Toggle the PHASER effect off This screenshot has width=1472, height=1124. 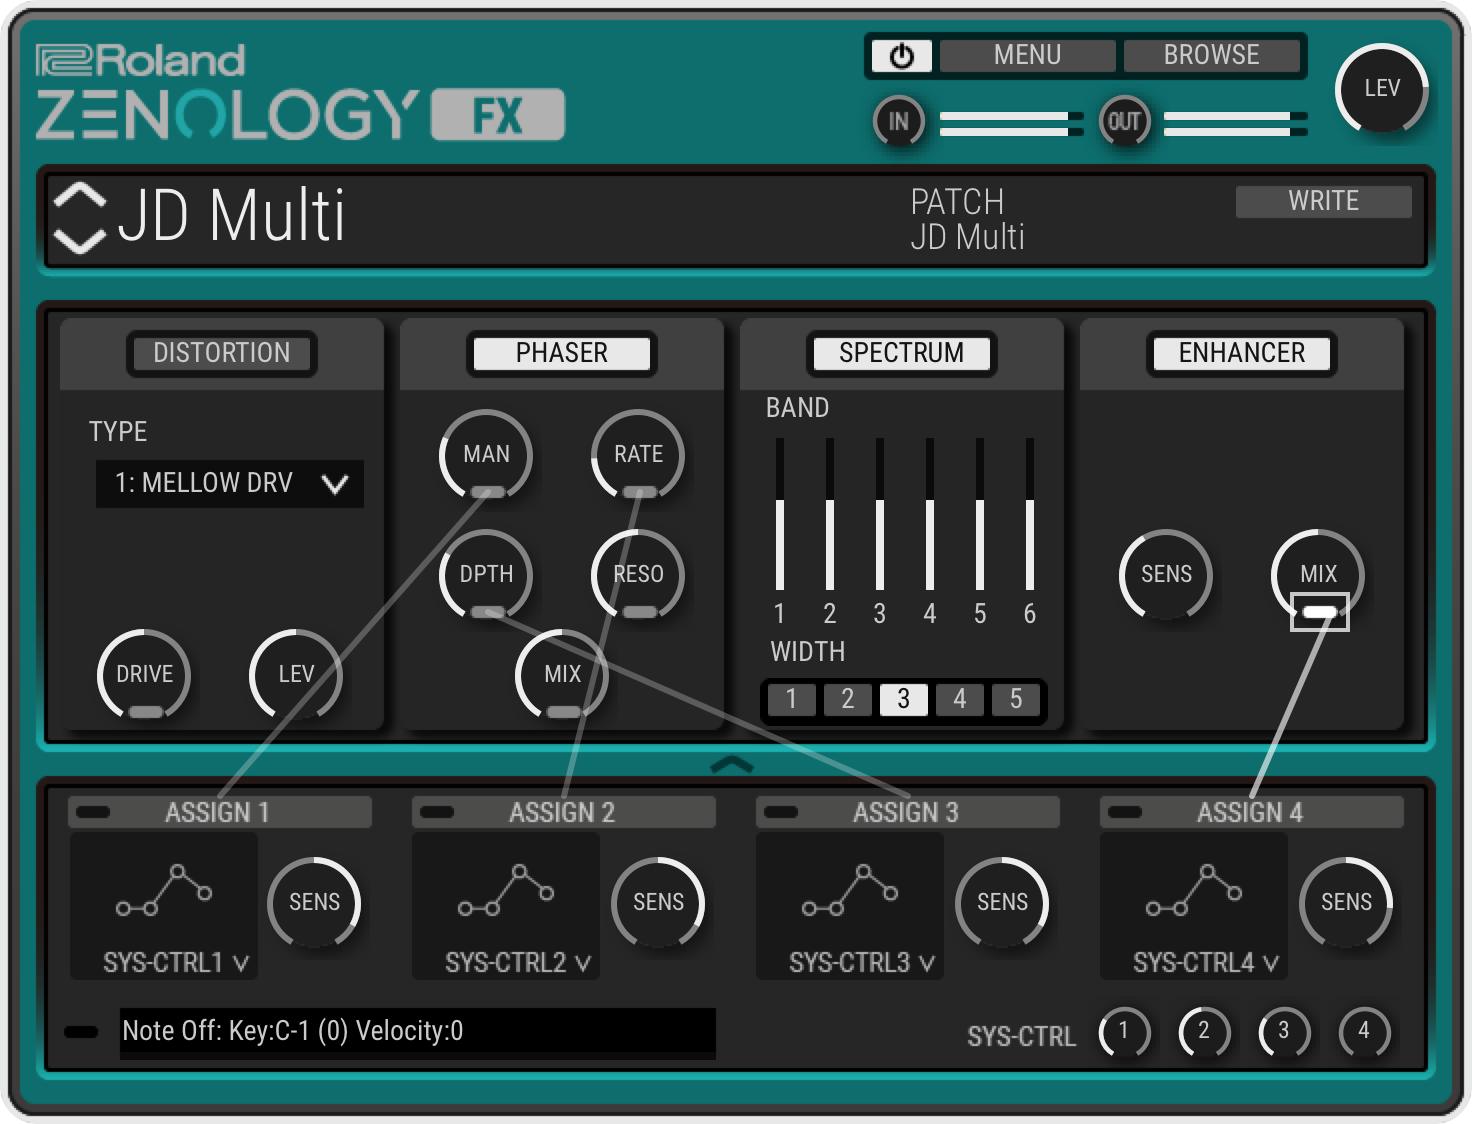561,353
